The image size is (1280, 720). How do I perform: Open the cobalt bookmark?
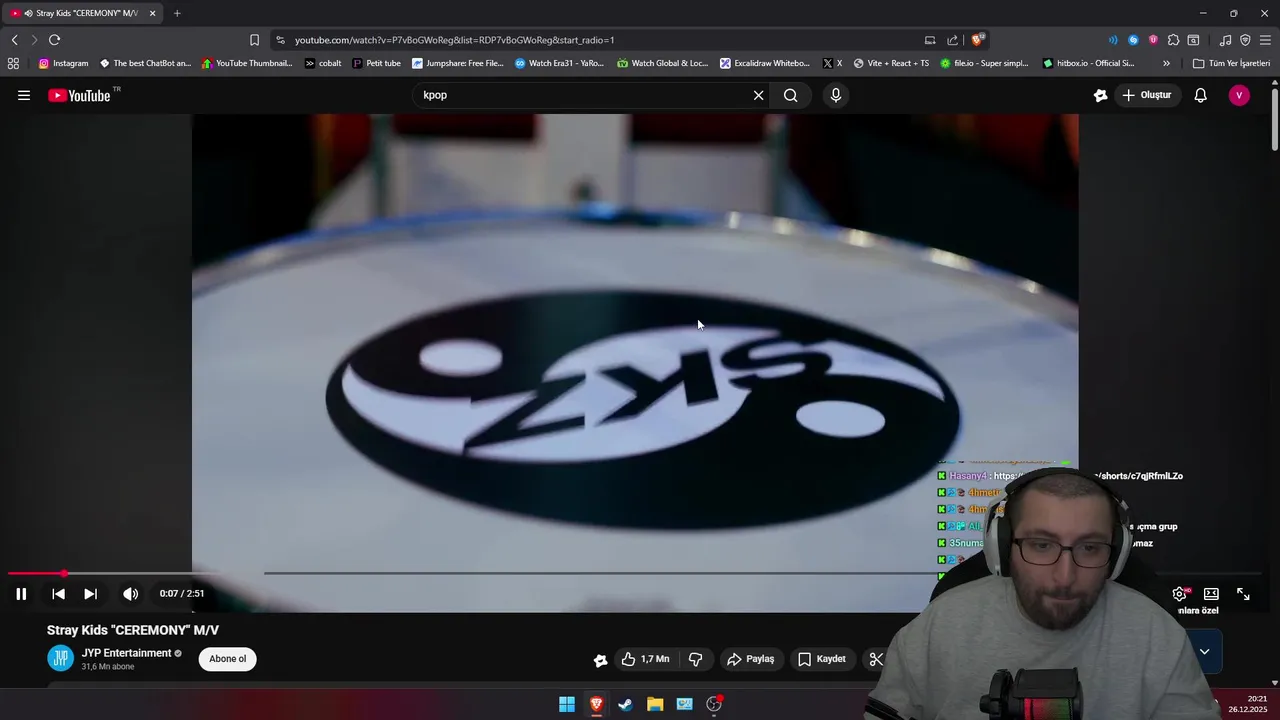(x=323, y=63)
